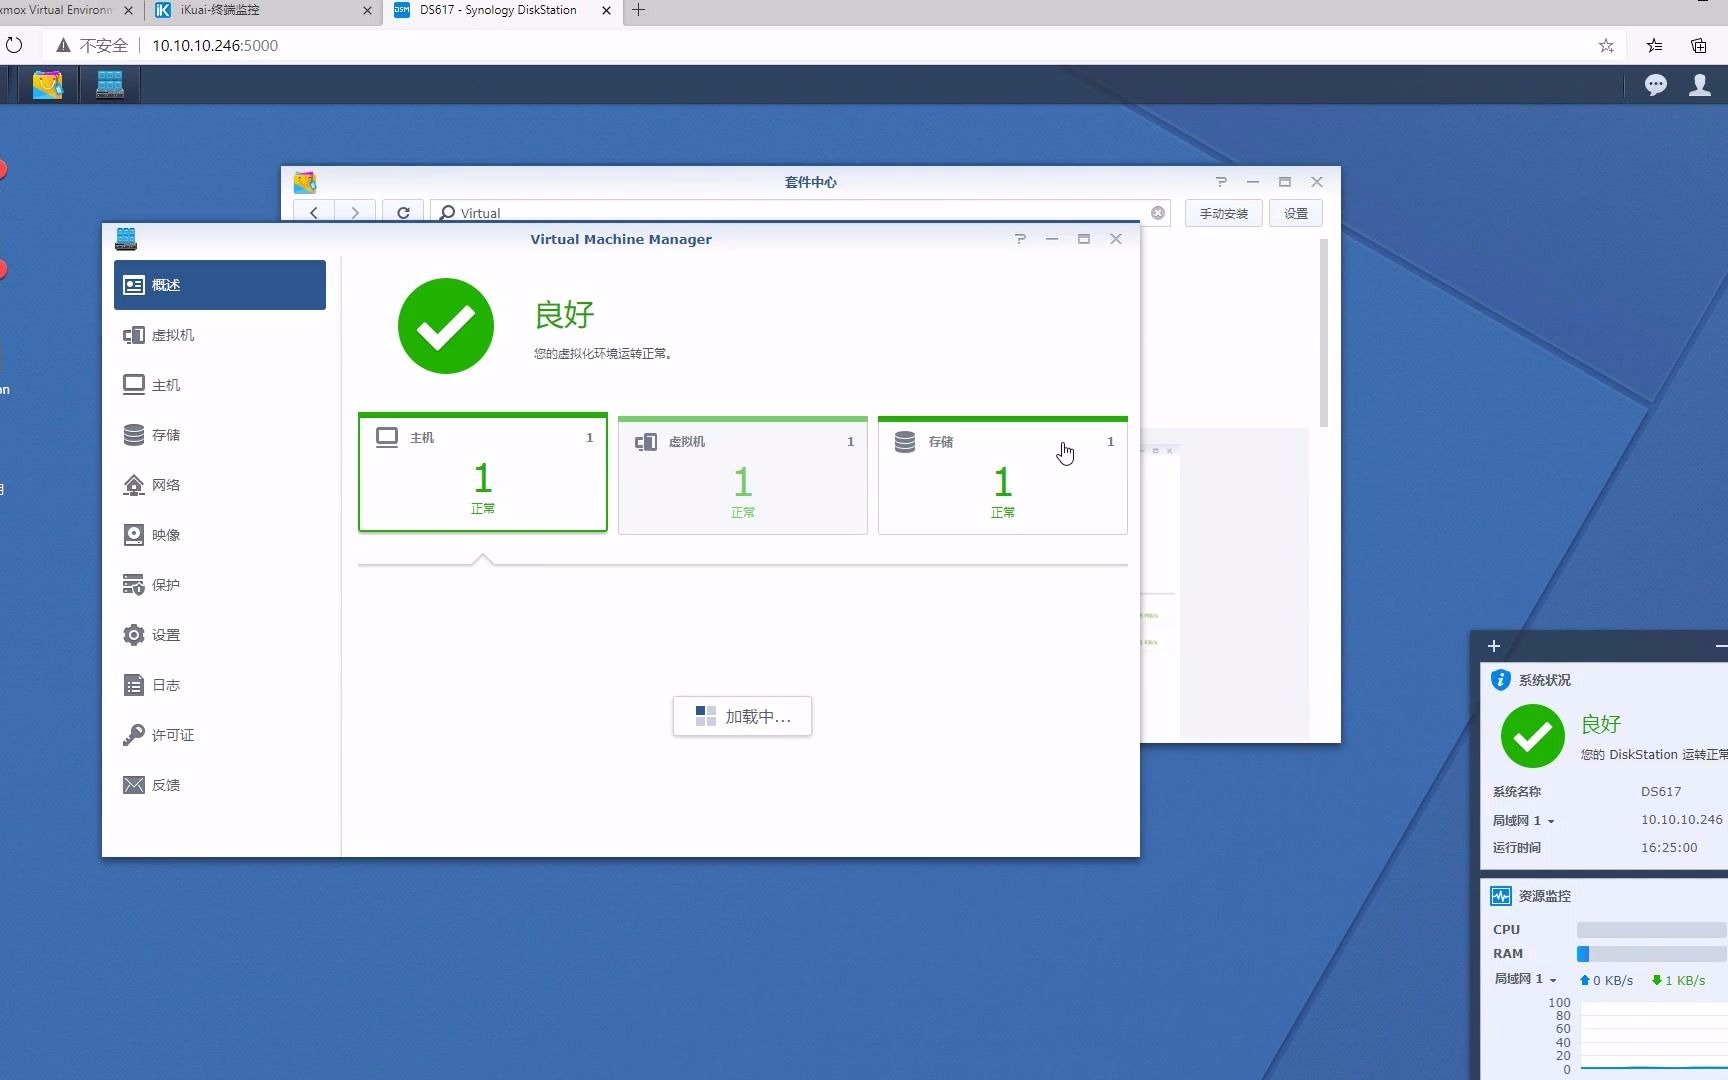This screenshot has height=1080, width=1728.
Task: Add a widget with the plus icon
Action: point(1494,646)
